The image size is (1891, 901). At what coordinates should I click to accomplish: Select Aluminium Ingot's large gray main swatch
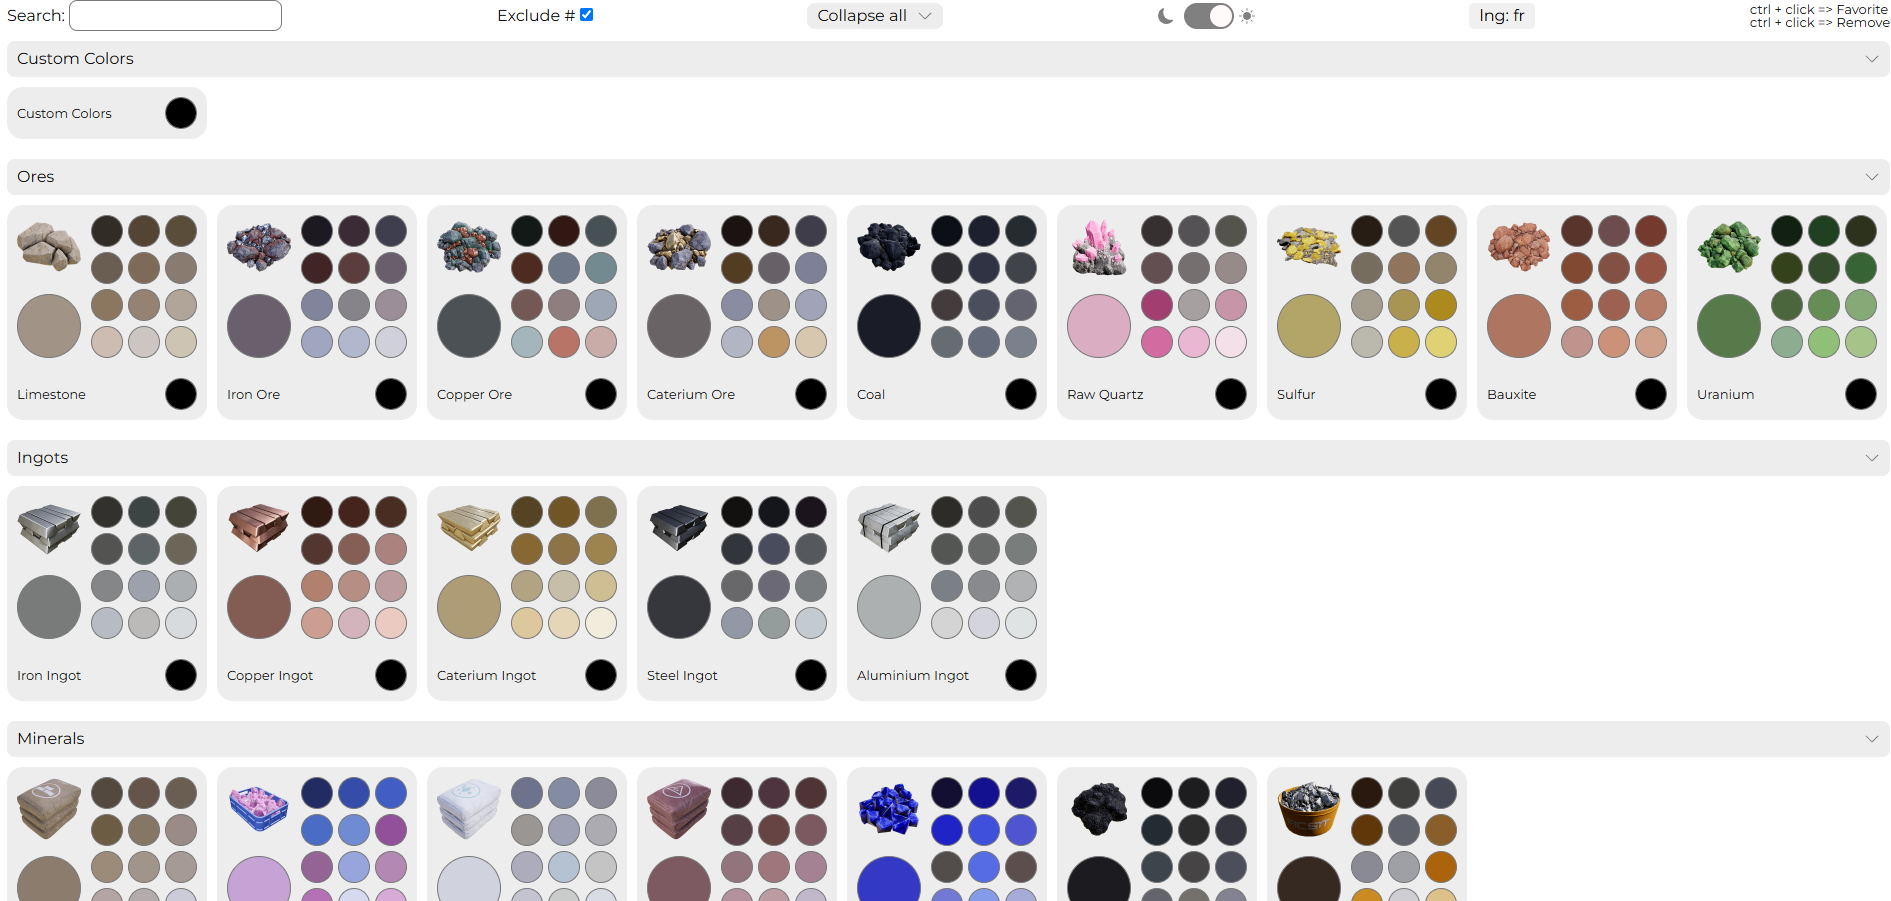889,607
